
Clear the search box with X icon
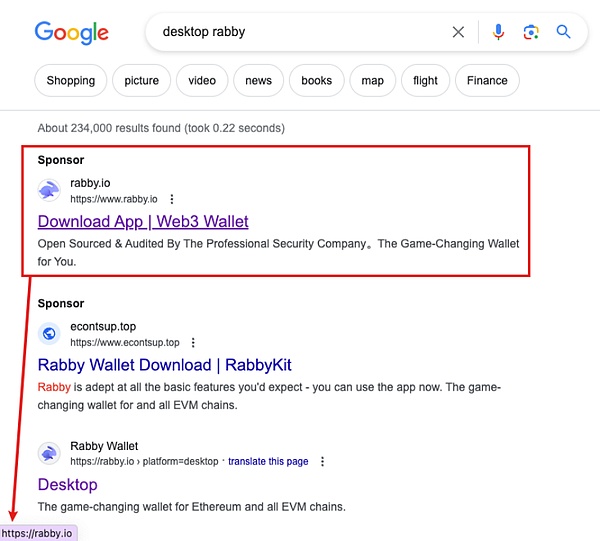[458, 32]
